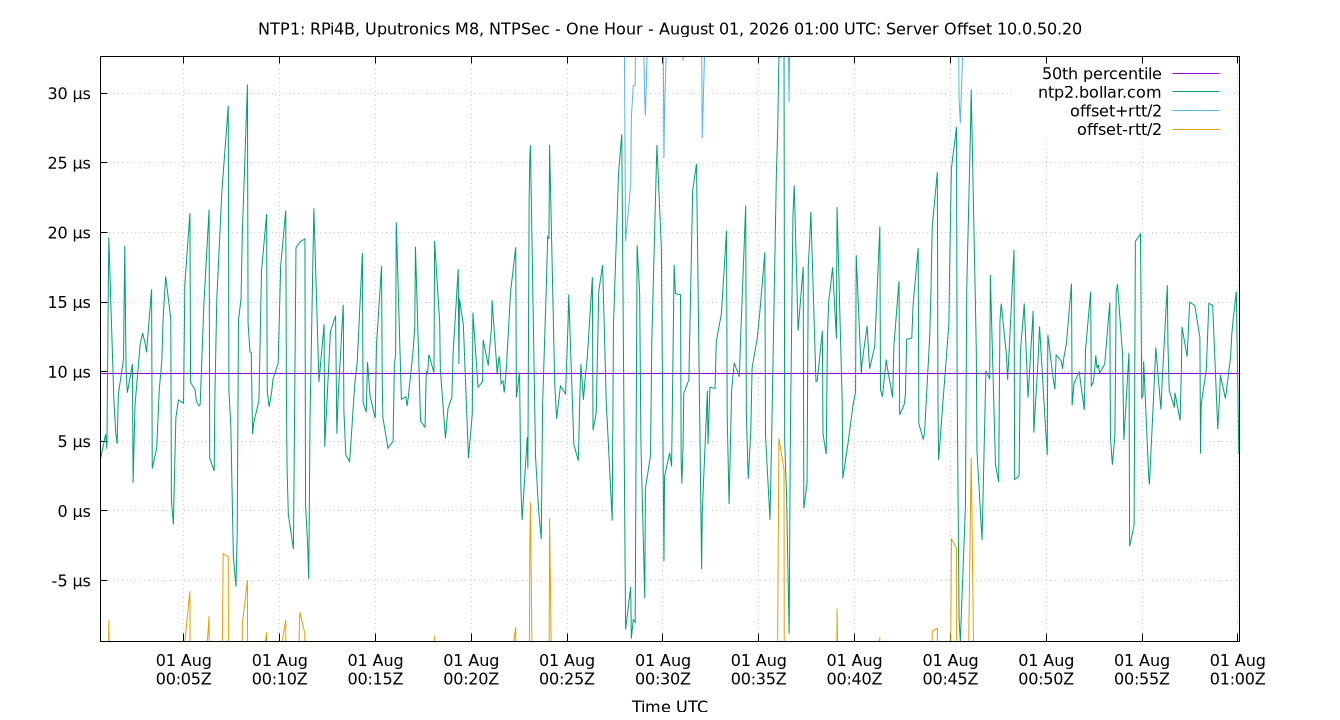The width and height of the screenshot is (1340, 720).
Task: Click the '25 µs' y-axis label
Action: coord(67,163)
